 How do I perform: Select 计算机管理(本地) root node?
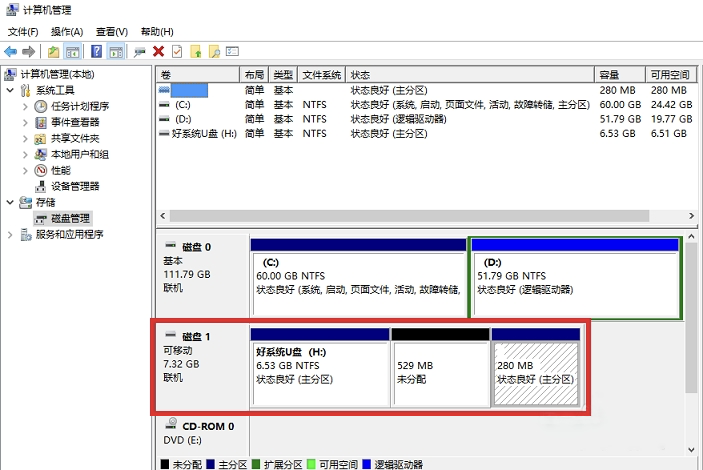pyautogui.click(x=57, y=74)
